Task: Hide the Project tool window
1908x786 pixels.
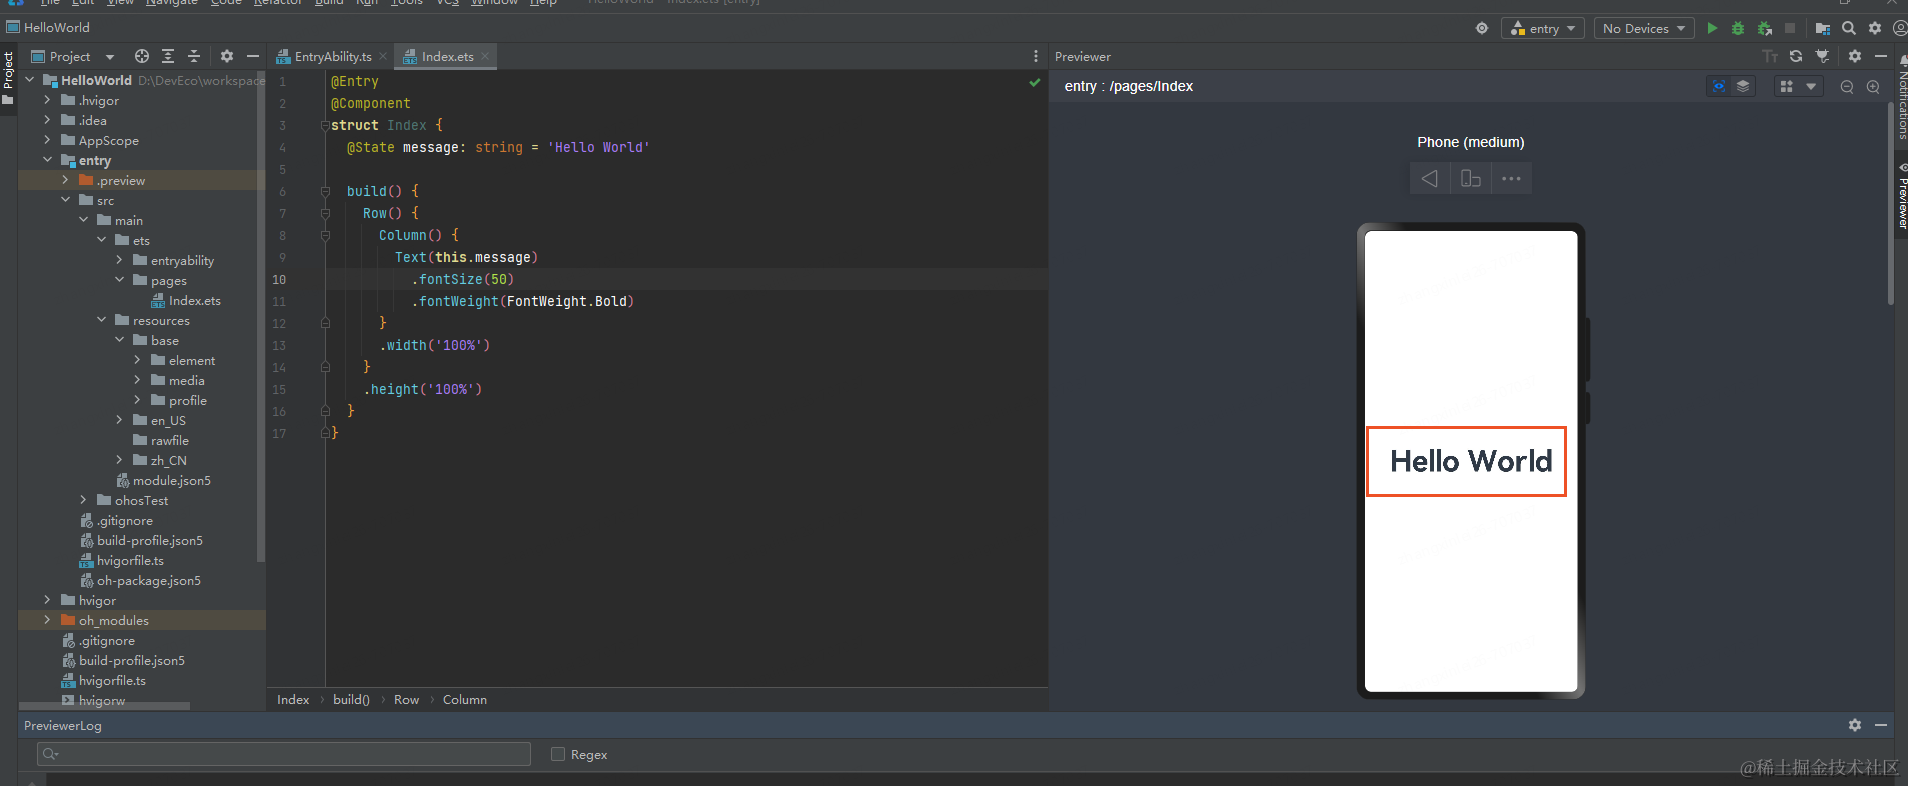Action: [x=253, y=56]
